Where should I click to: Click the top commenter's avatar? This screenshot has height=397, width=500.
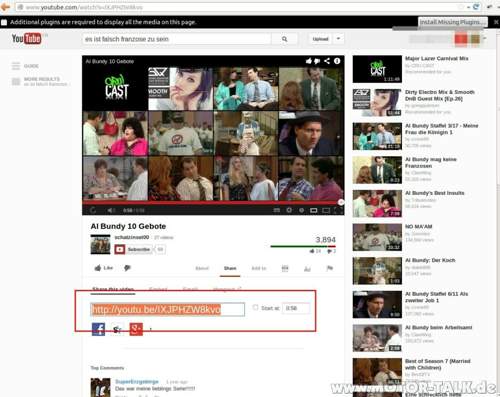[x=100, y=387]
